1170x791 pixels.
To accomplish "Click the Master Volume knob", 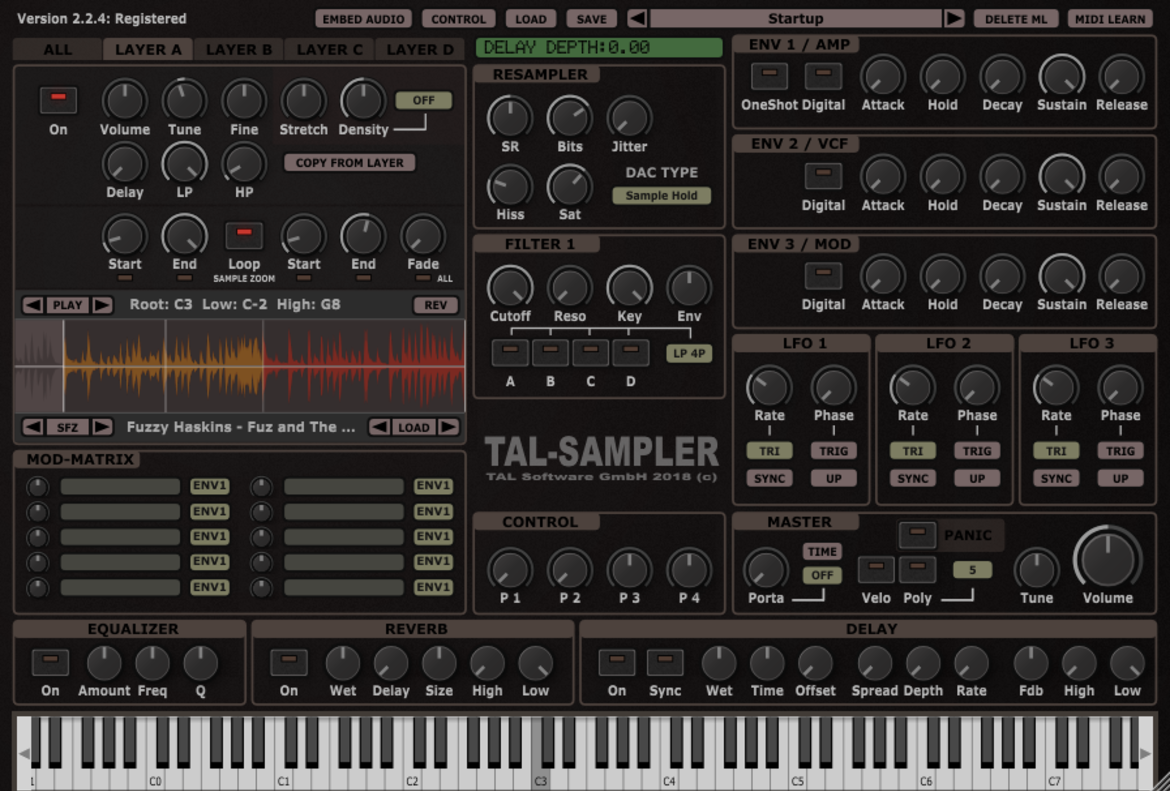I will coord(1108,560).
